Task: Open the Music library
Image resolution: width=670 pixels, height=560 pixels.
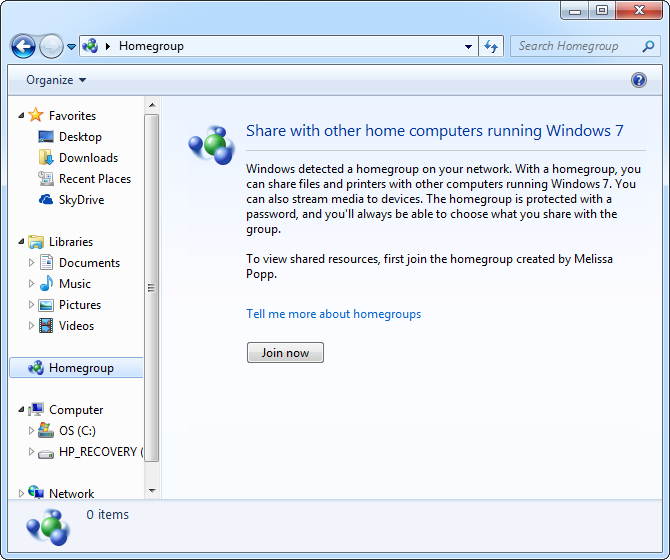Action: coord(75,284)
